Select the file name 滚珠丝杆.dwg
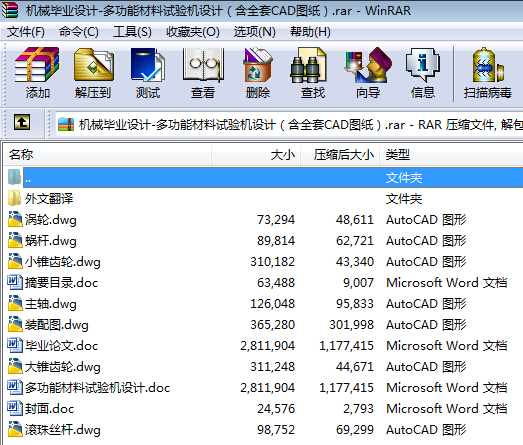The width and height of the screenshot is (523, 445). click(x=63, y=430)
